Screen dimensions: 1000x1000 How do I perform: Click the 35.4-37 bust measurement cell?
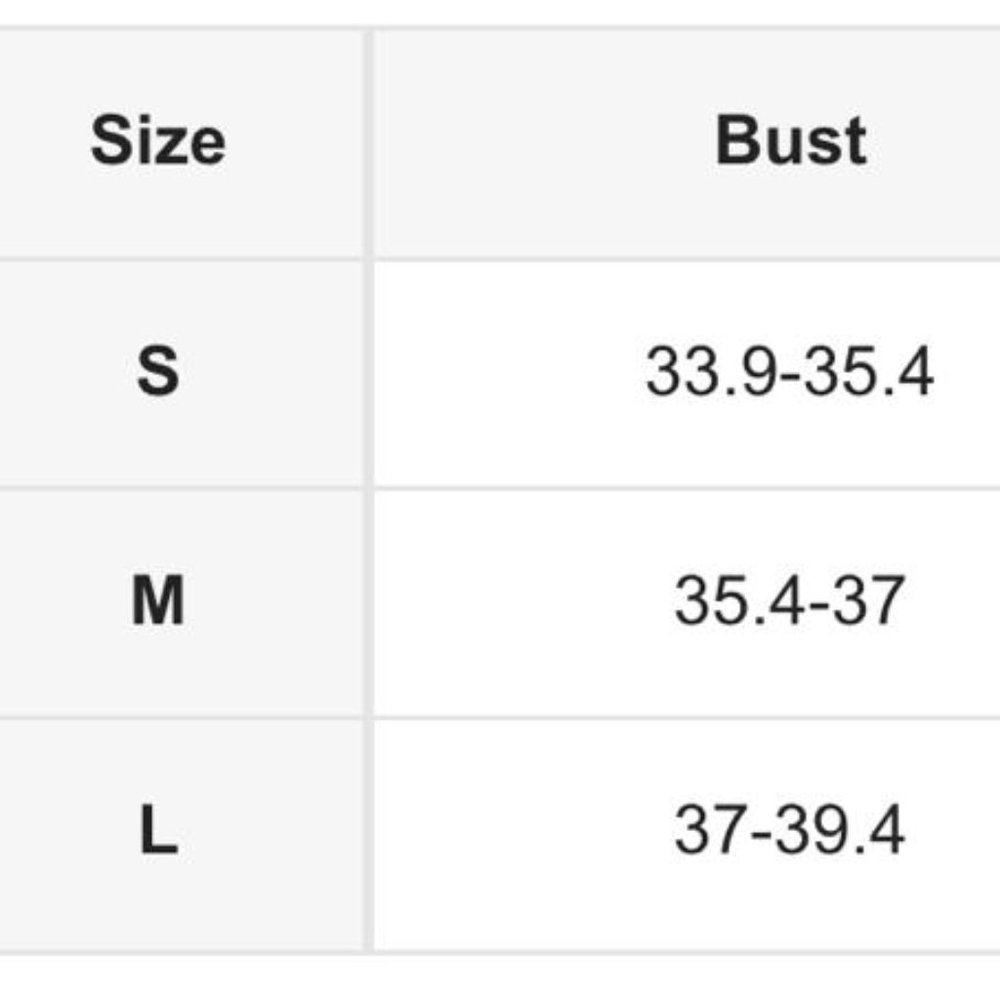click(x=687, y=603)
